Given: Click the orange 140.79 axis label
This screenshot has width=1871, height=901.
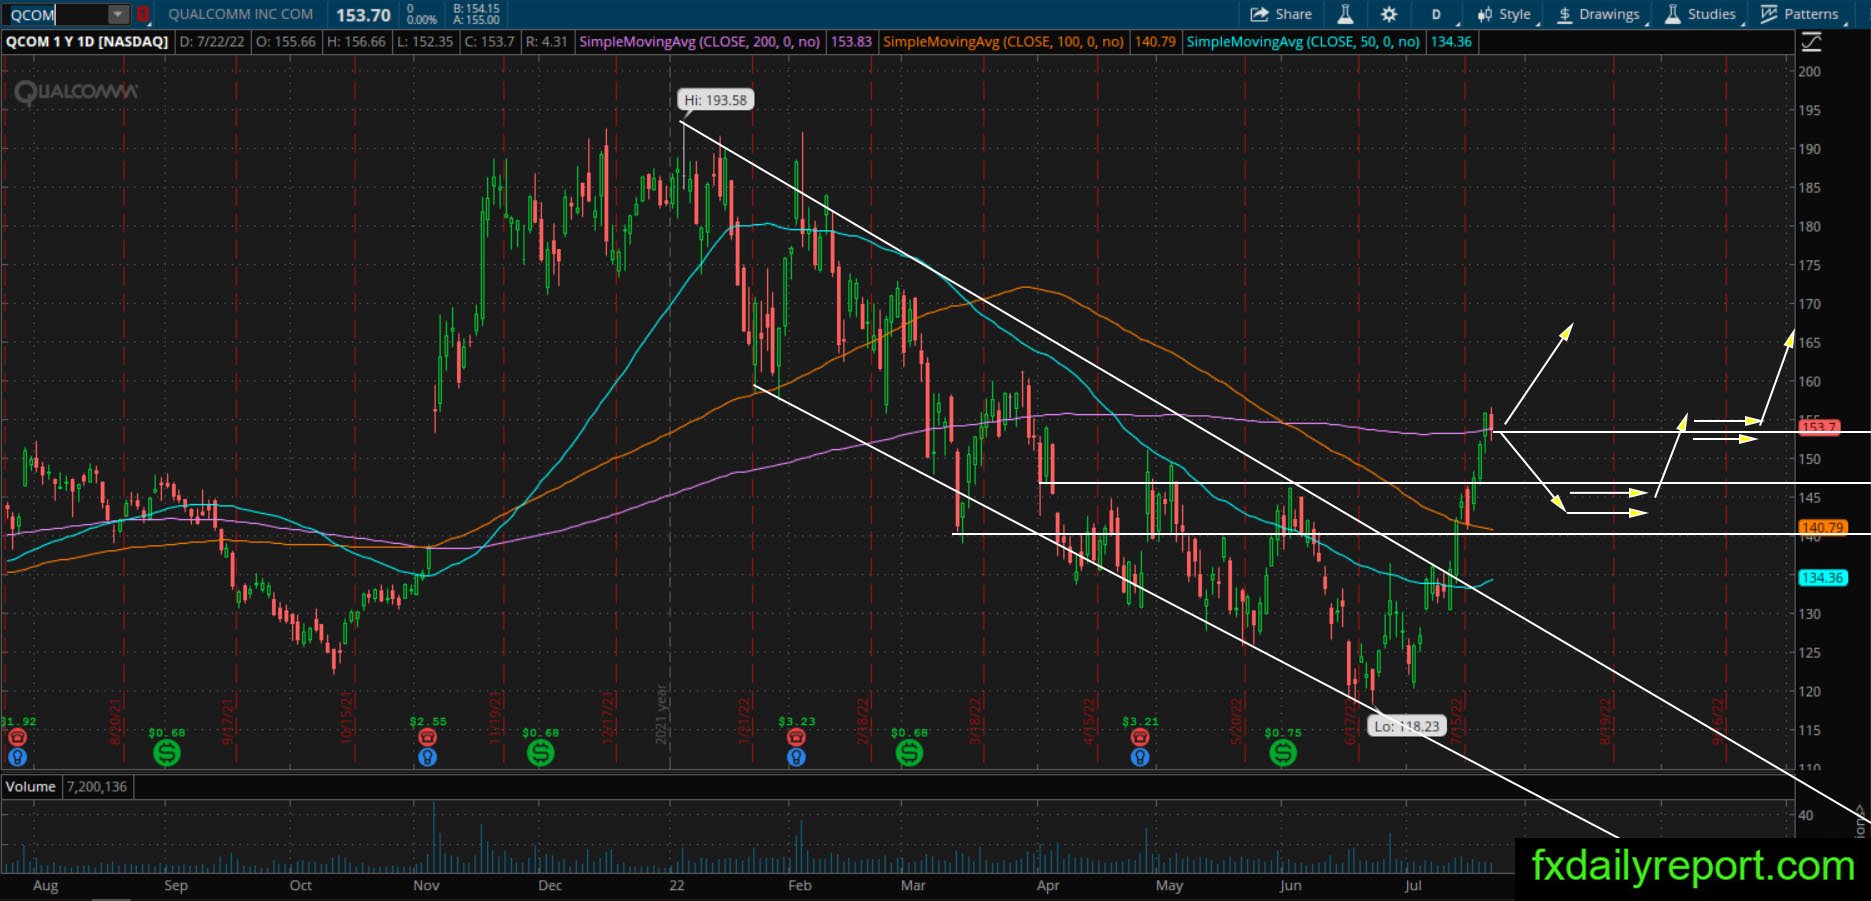Looking at the screenshot, I should click(1822, 527).
